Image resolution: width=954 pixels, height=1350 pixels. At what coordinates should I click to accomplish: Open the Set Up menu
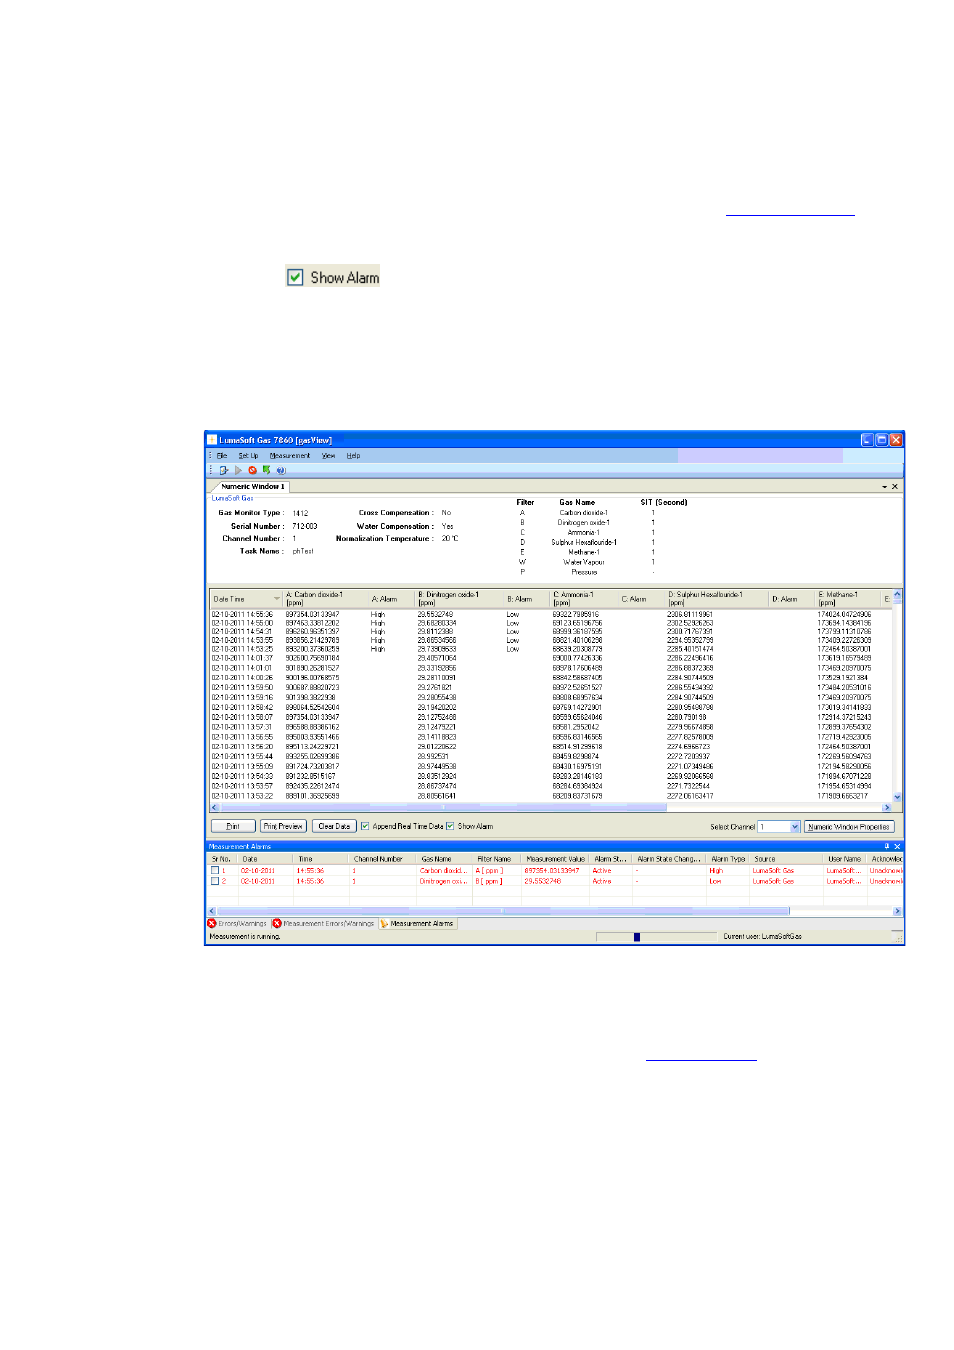(248, 456)
